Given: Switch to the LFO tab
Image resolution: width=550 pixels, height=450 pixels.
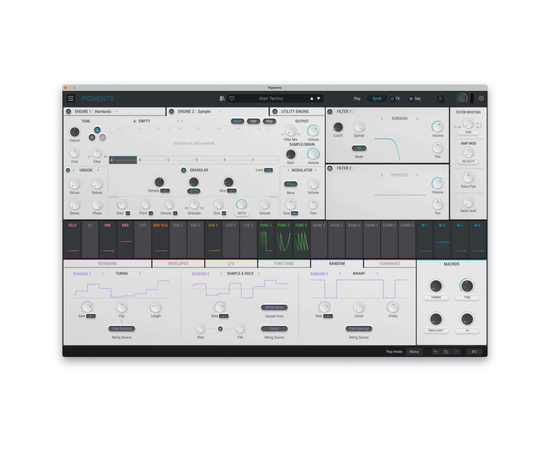Looking at the screenshot, I should (231, 263).
